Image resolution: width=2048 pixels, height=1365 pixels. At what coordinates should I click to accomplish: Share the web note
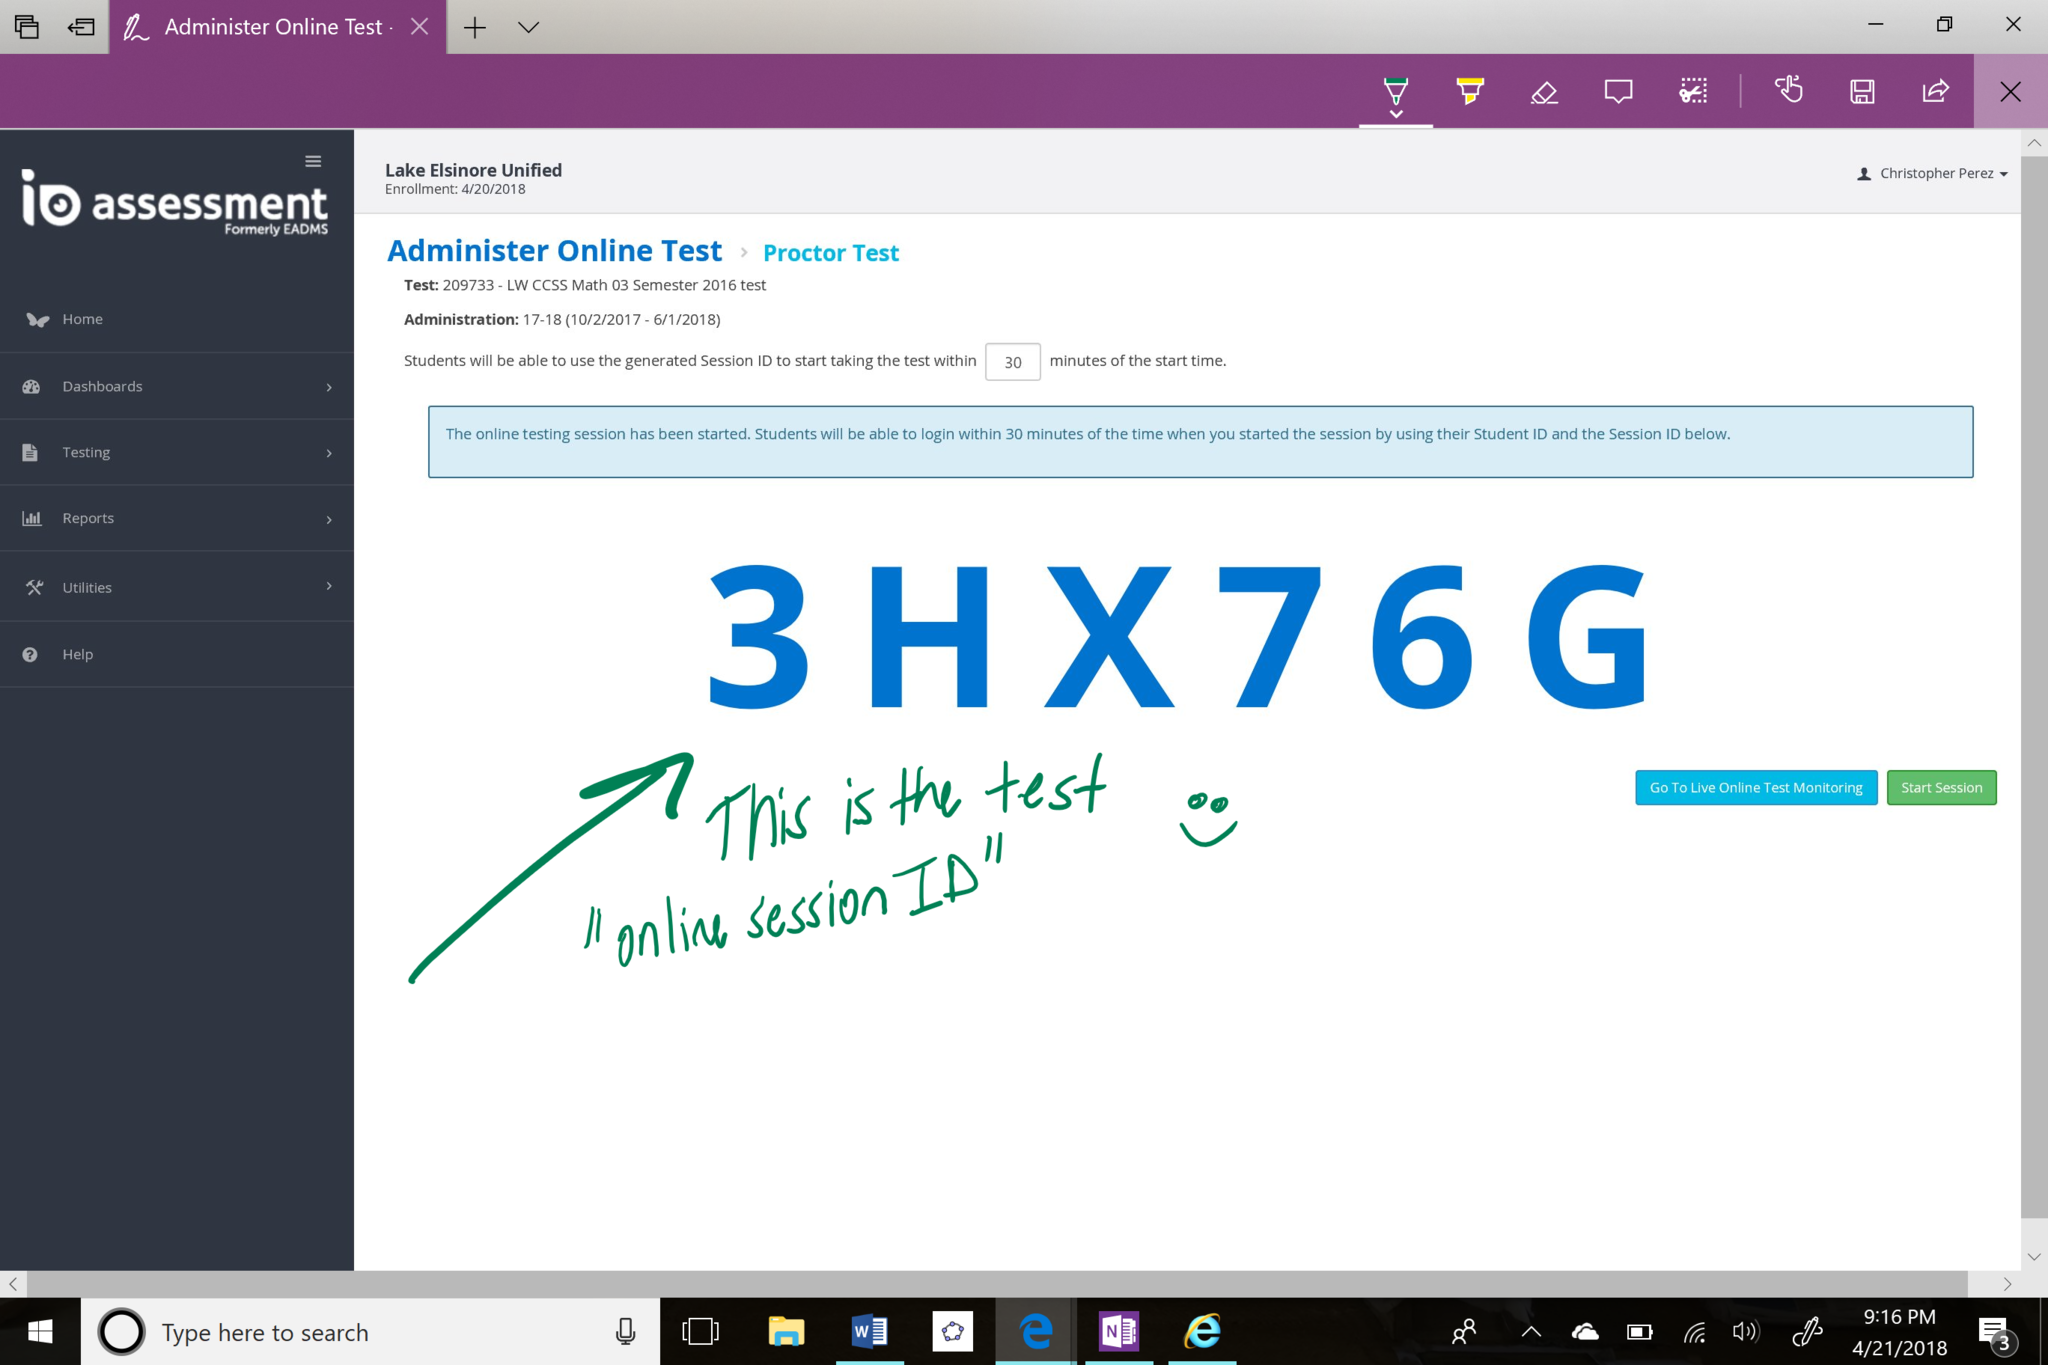(1935, 91)
